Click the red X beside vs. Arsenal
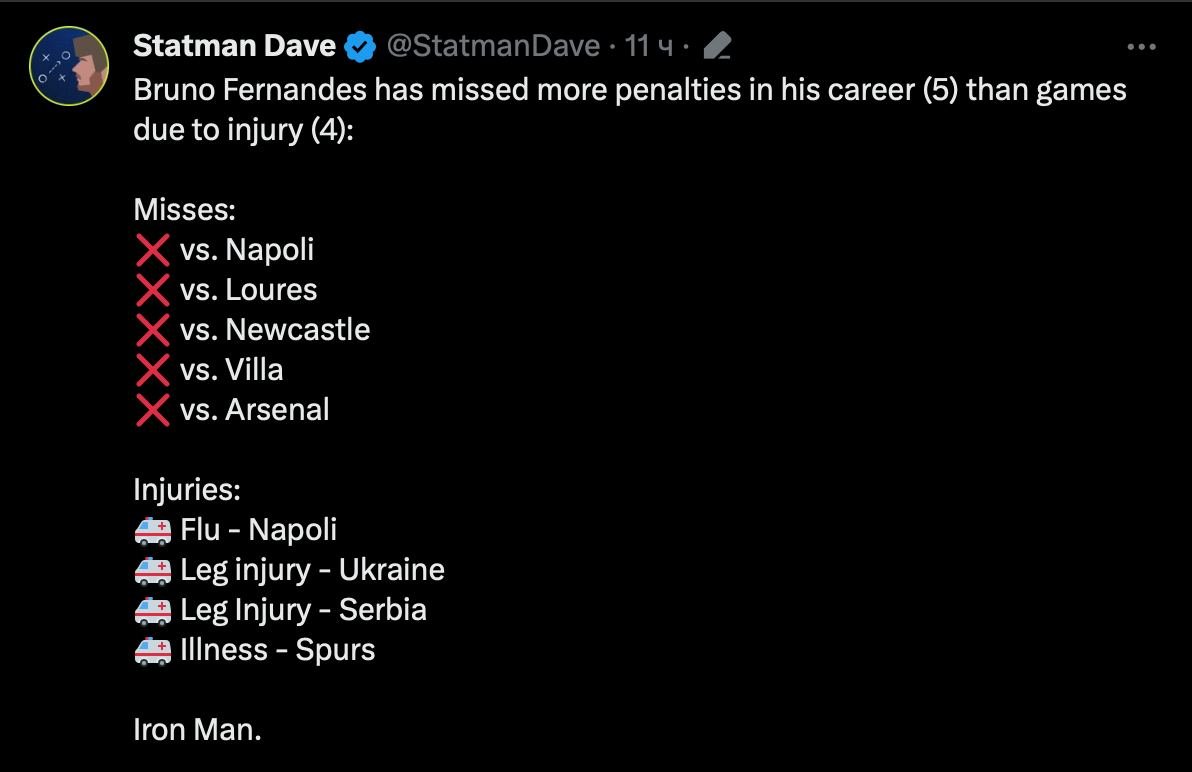The width and height of the screenshot is (1192, 772). (x=152, y=410)
